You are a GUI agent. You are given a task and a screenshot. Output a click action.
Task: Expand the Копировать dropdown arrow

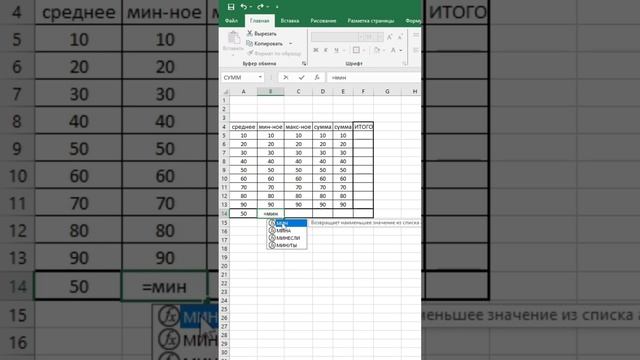pos(291,43)
